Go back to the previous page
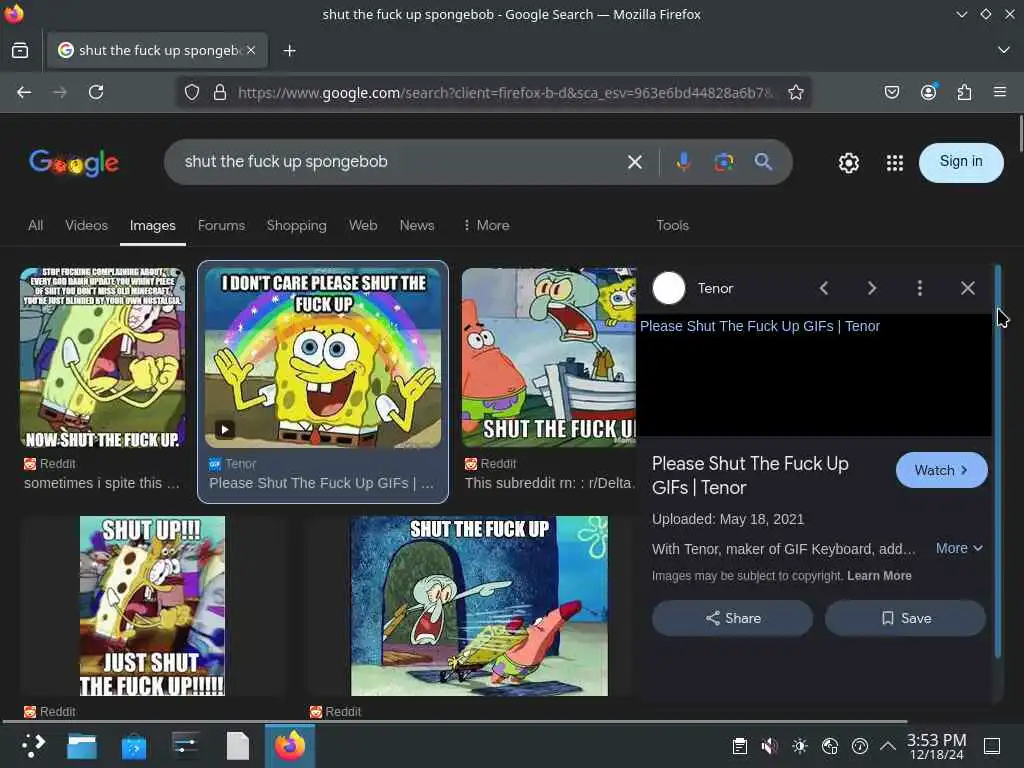Image resolution: width=1024 pixels, height=768 pixels. [x=24, y=92]
